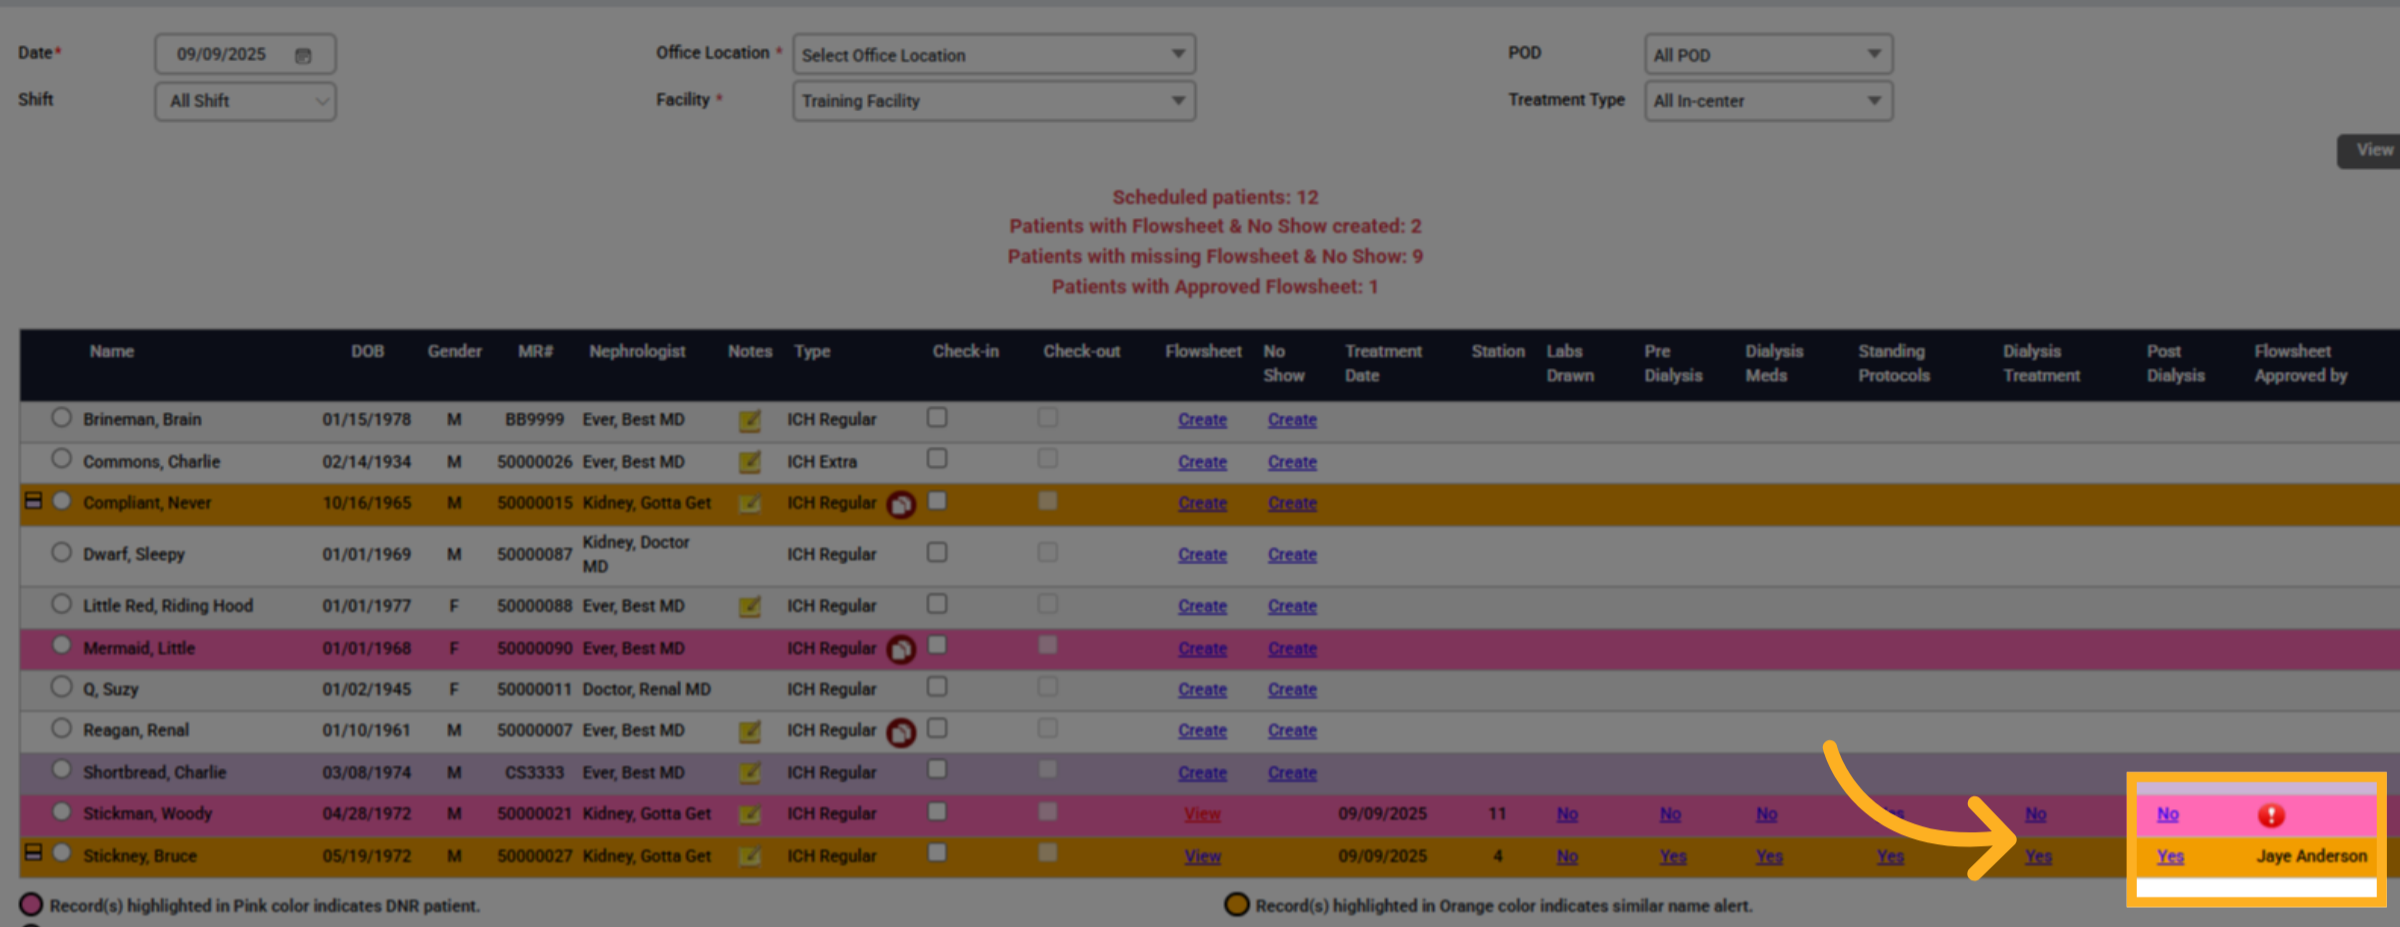Image resolution: width=2400 pixels, height=927 pixels.
Task: Open notes icon for Brineman, Brain
Action: [x=749, y=420]
